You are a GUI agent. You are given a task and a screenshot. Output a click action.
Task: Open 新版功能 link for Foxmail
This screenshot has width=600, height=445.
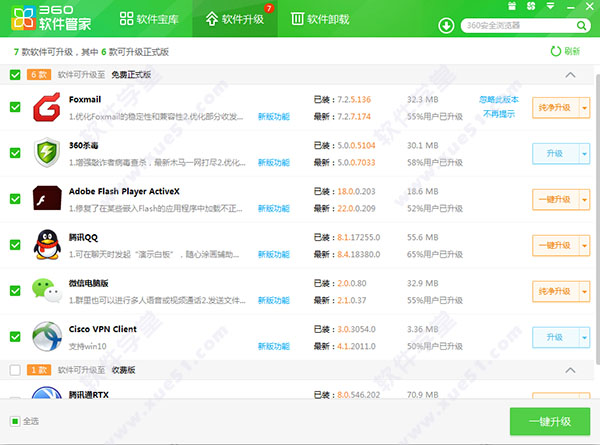(274, 116)
